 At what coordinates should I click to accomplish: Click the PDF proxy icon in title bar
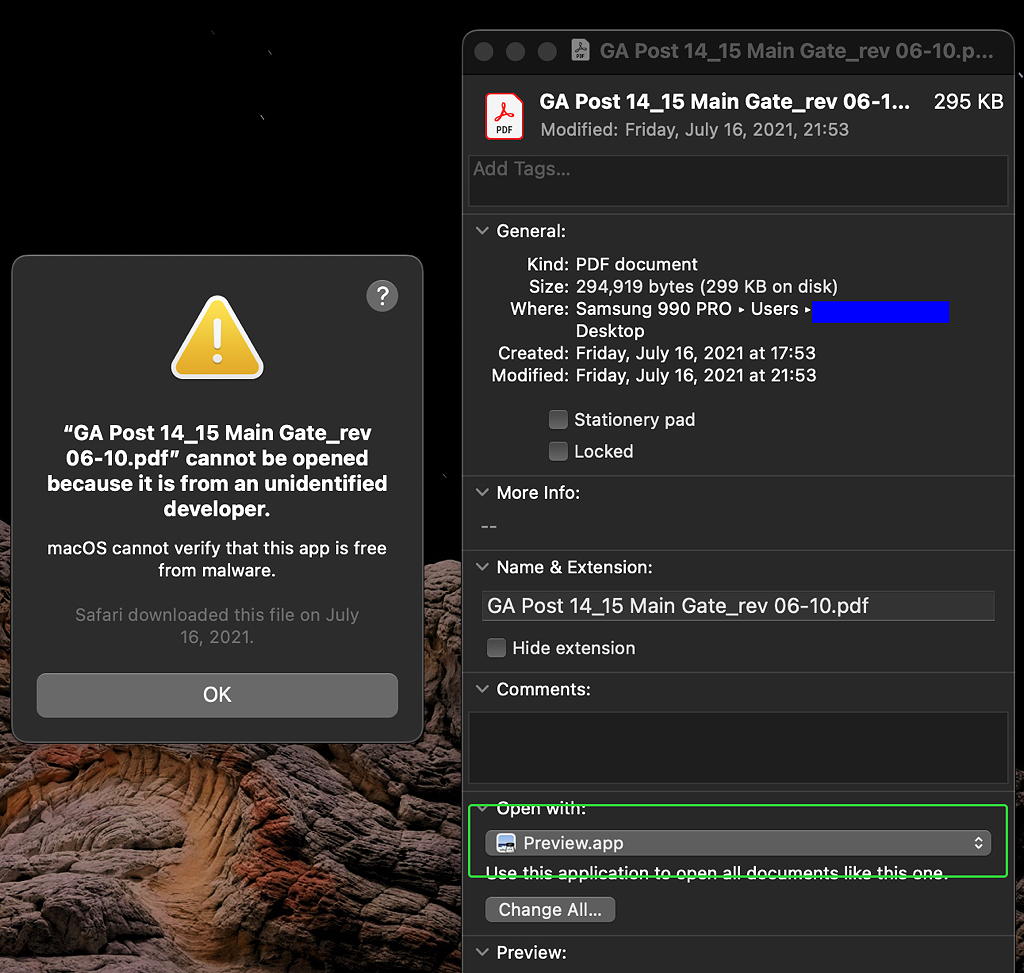(x=580, y=50)
